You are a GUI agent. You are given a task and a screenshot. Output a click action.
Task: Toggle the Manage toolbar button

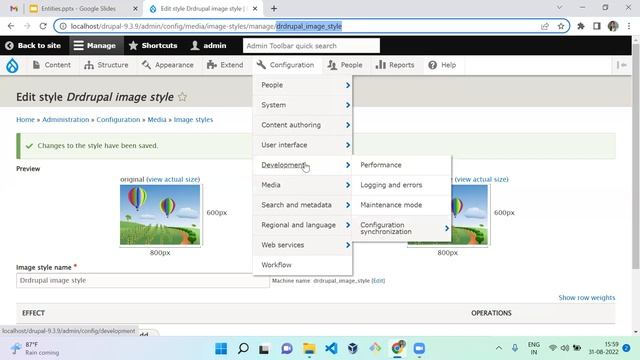[95, 46]
